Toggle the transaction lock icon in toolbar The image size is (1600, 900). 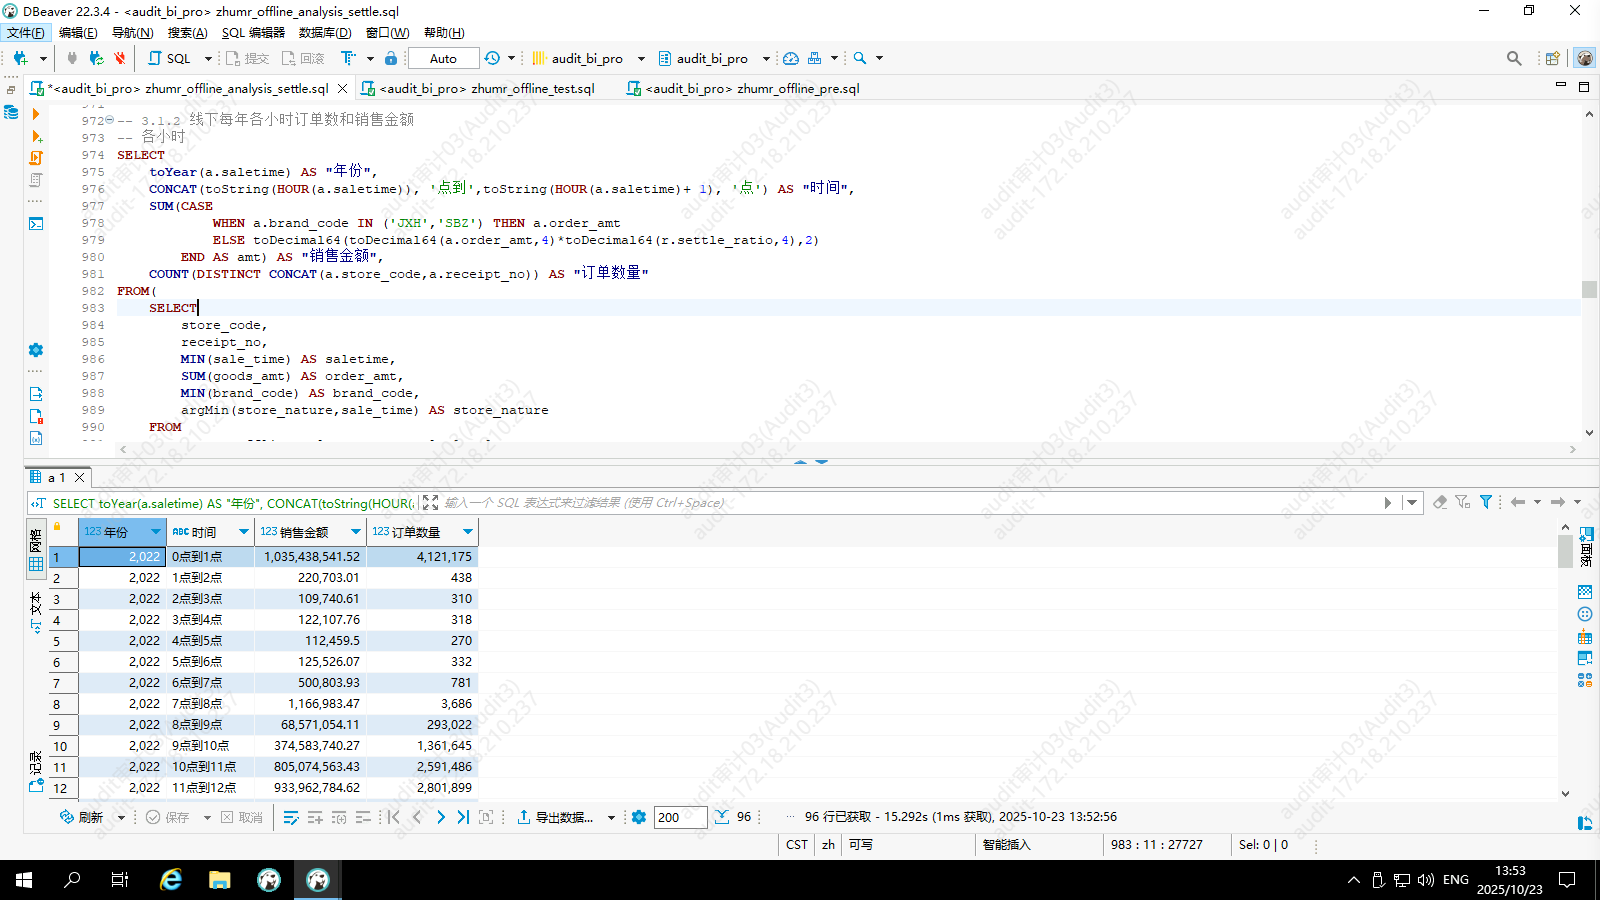pos(391,58)
